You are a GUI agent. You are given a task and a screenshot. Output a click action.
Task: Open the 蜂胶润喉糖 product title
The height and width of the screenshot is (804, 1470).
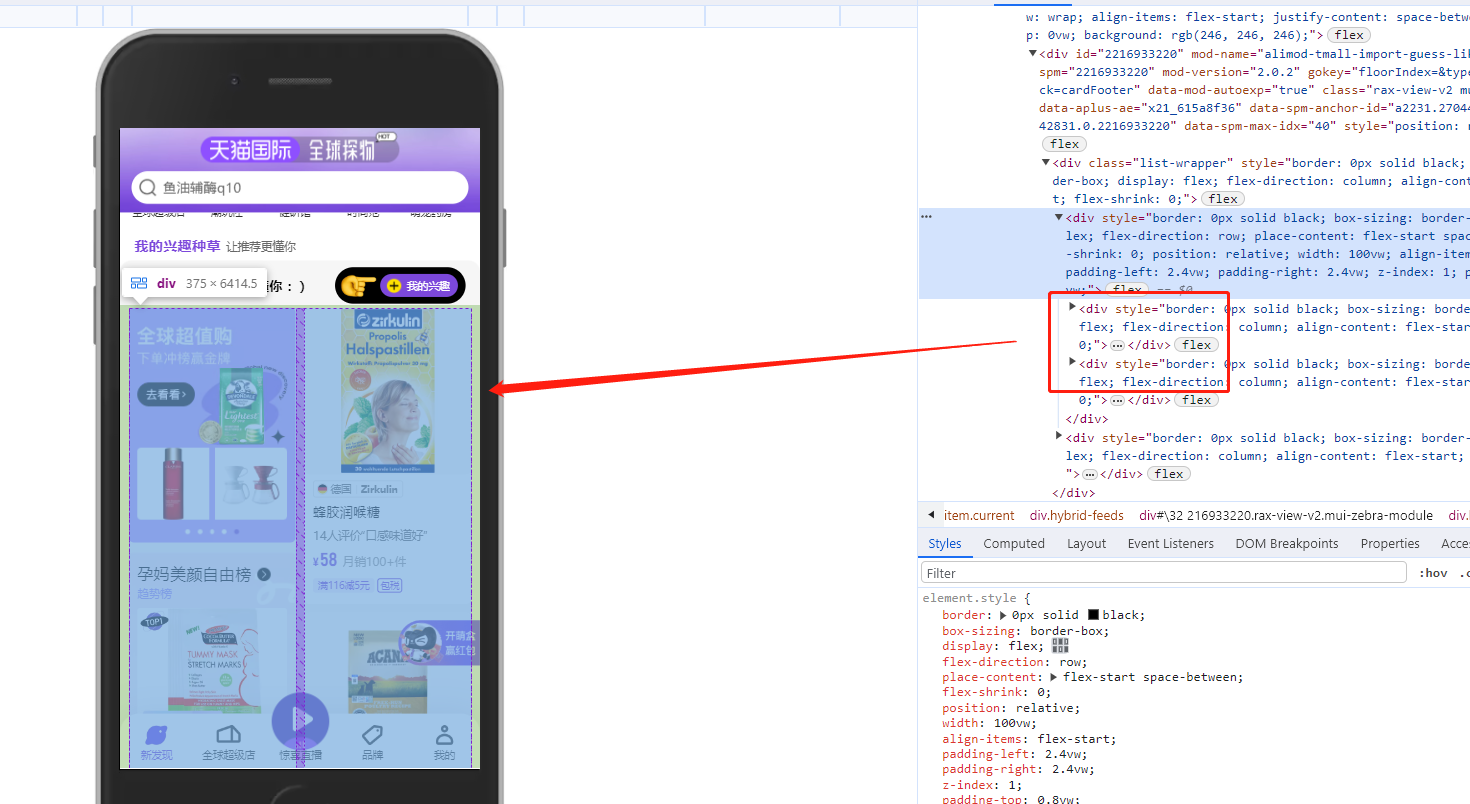pos(346,512)
